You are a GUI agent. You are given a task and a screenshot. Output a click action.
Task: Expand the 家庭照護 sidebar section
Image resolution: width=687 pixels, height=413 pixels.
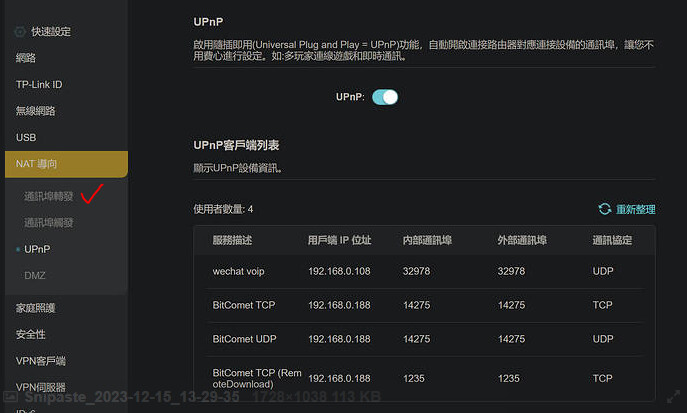tap(35, 308)
